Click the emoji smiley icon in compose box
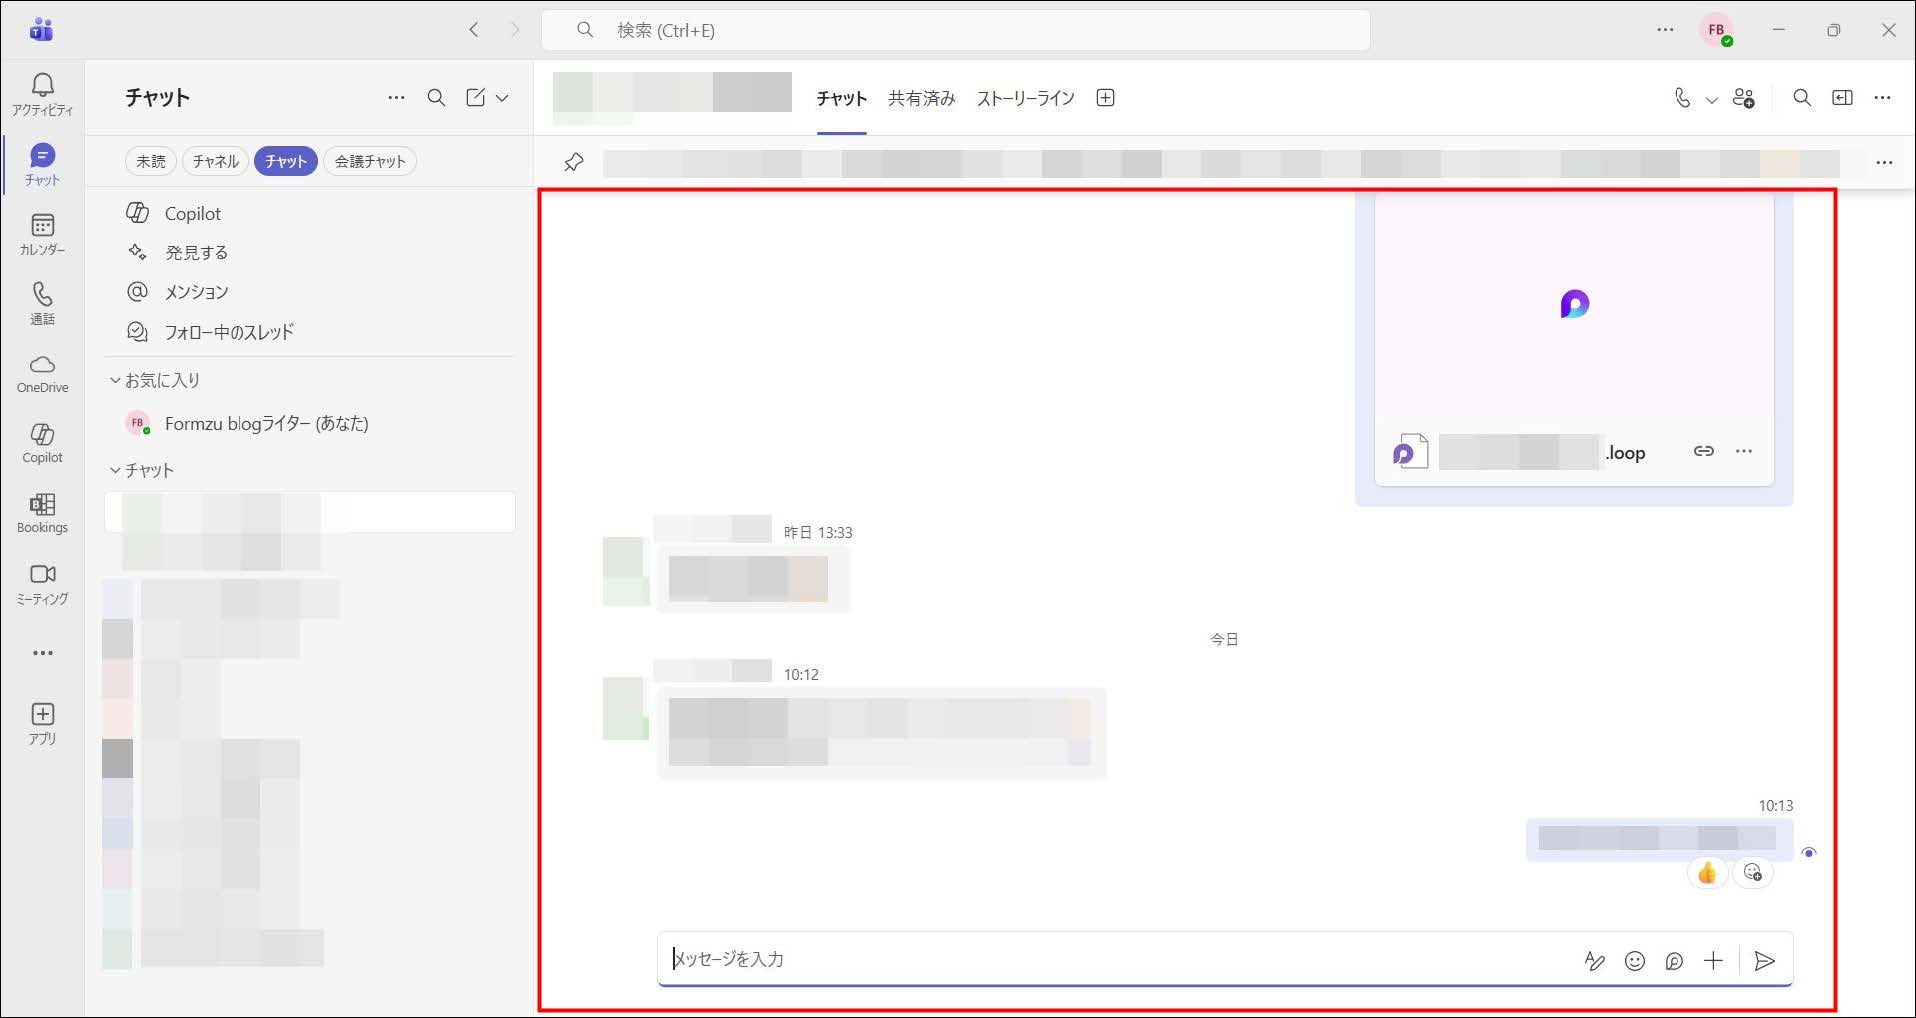 click(x=1635, y=961)
